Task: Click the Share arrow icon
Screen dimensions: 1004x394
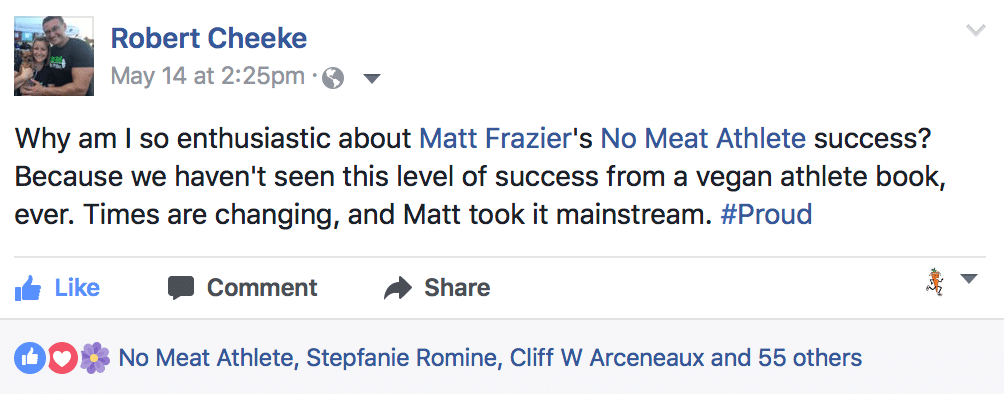Action: pyautogui.click(x=398, y=288)
